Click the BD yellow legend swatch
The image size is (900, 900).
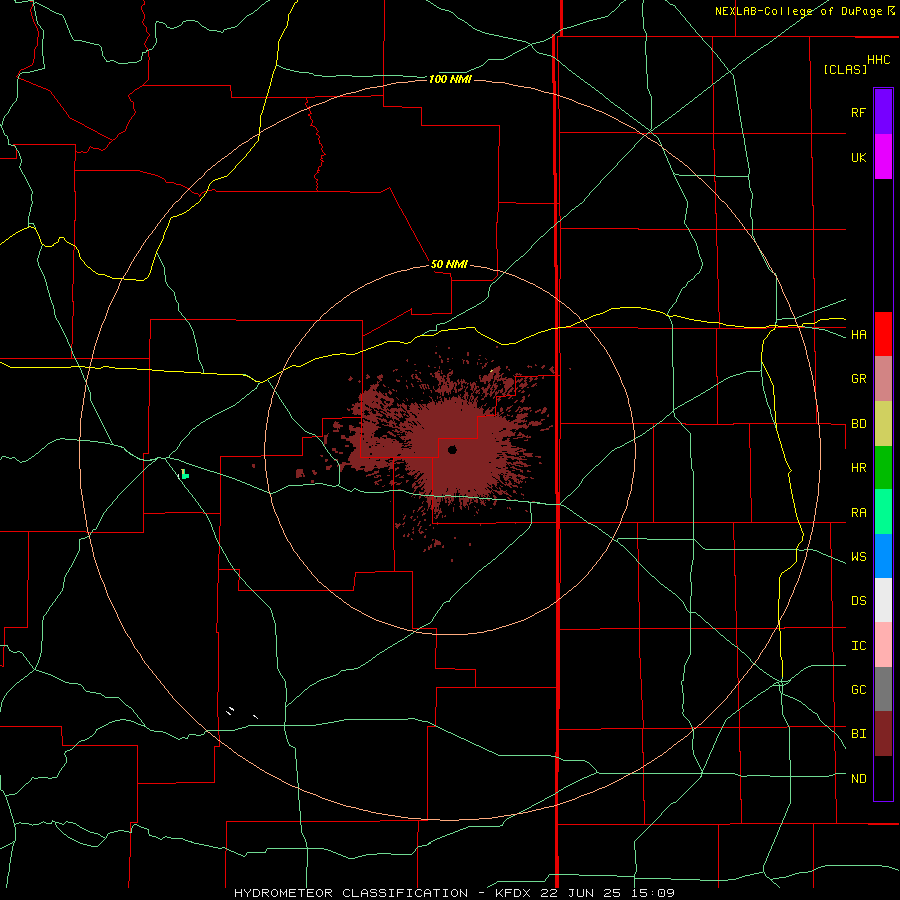(x=883, y=424)
